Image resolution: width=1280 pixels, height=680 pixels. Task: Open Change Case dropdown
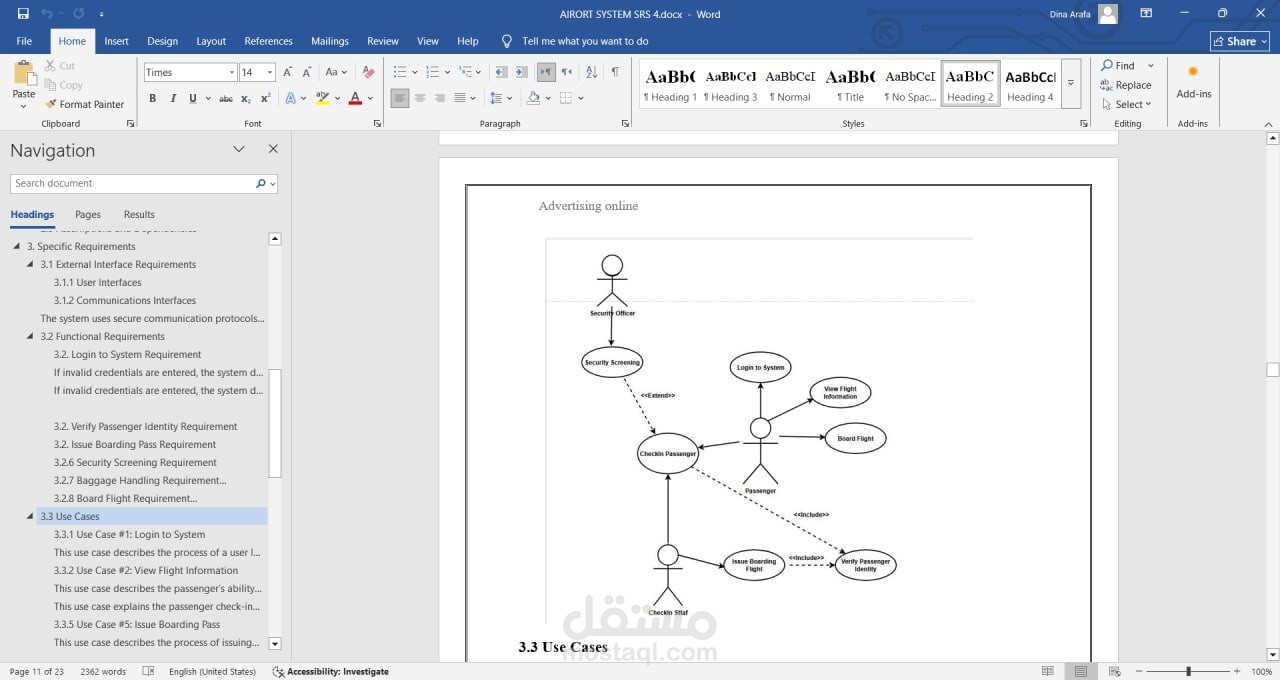[x=336, y=72]
